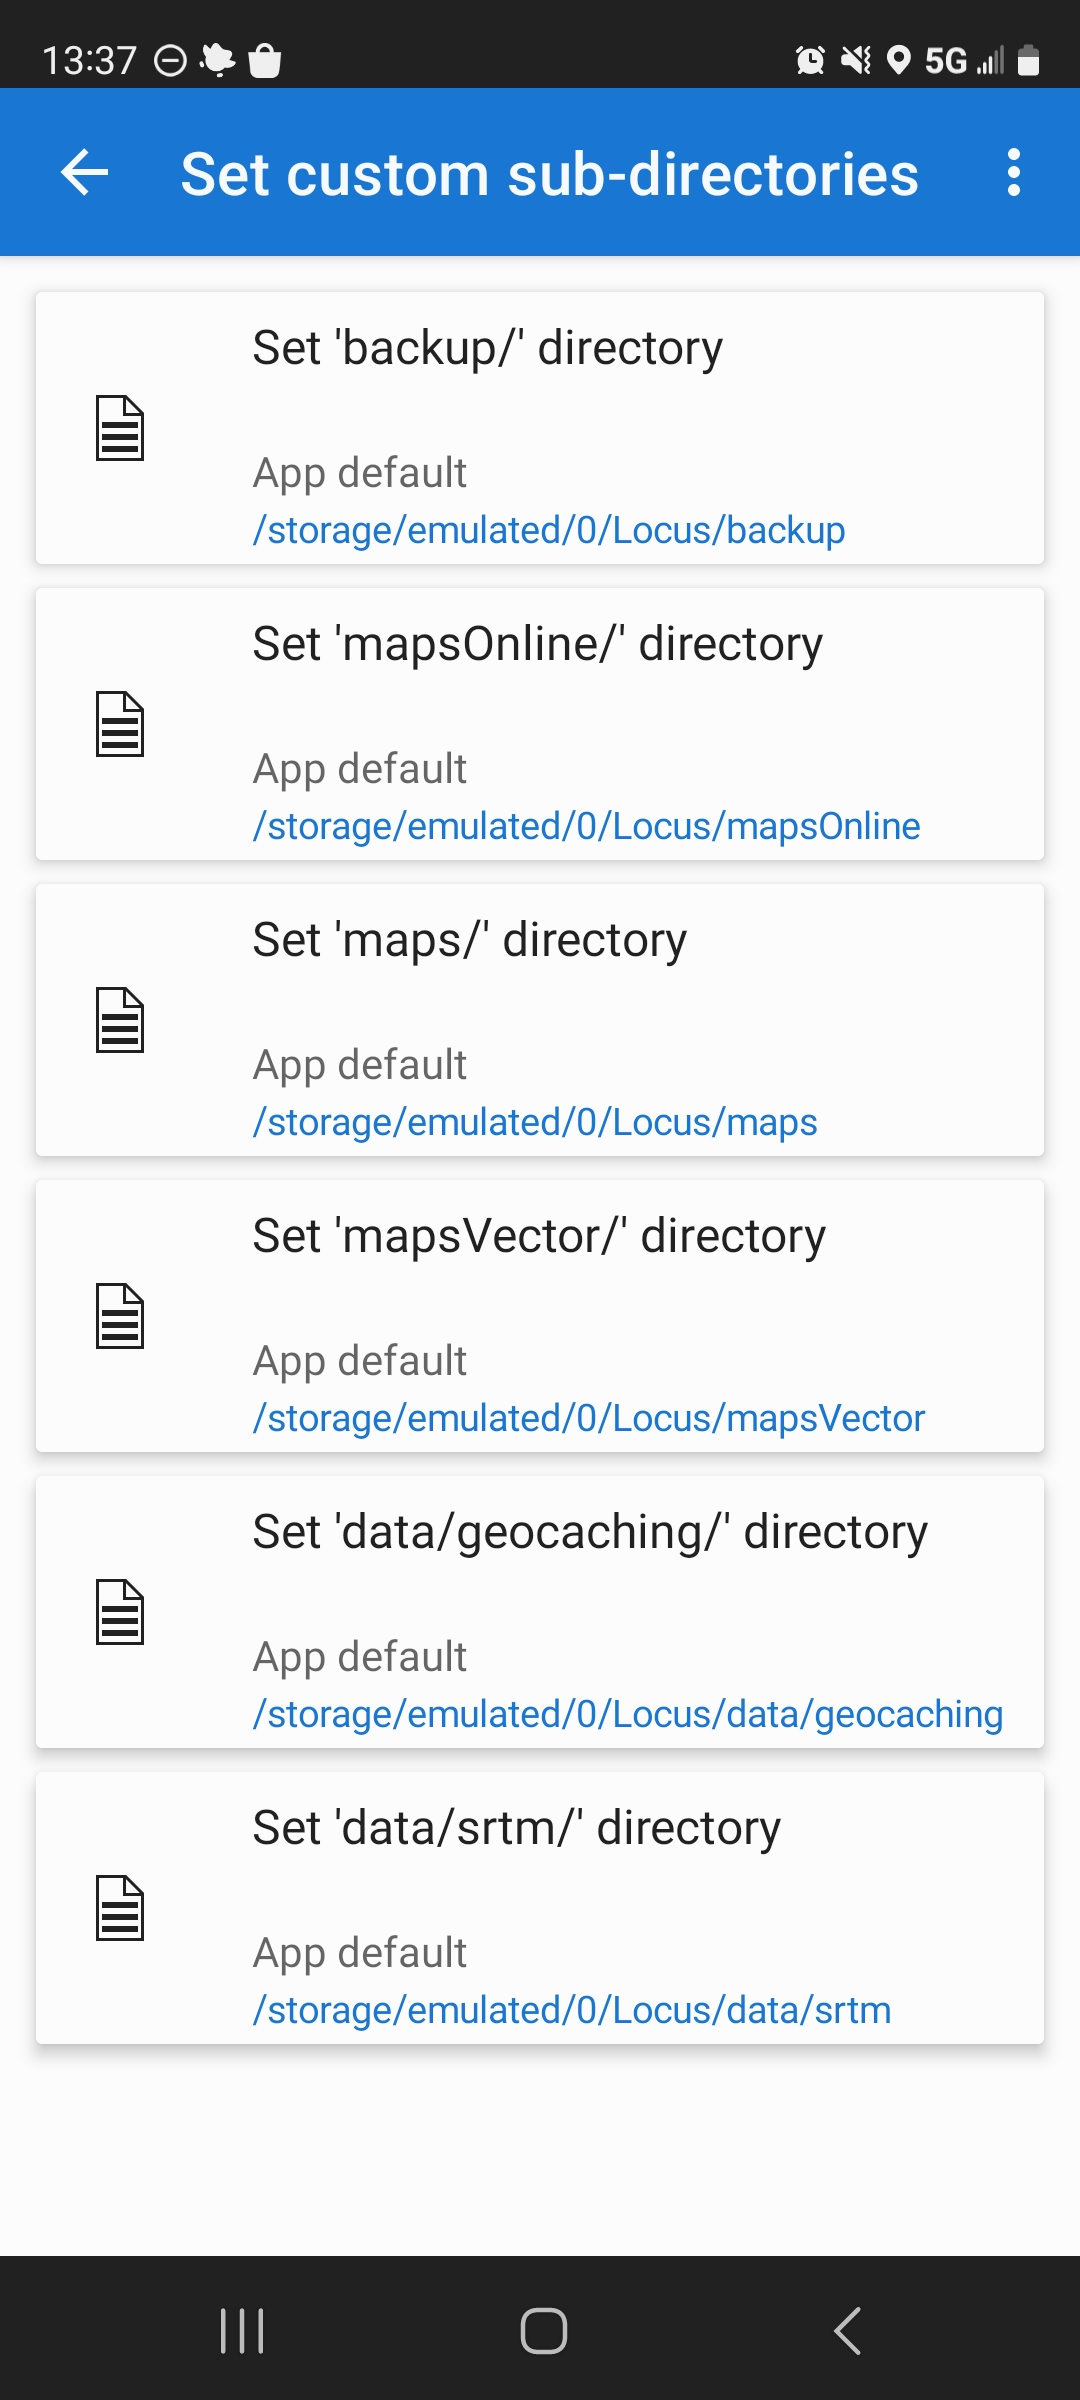This screenshot has height=2400, width=1080.
Task: Open Set 'mapsOnline/' directory option
Action: pyautogui.click(x=537, y=644)
